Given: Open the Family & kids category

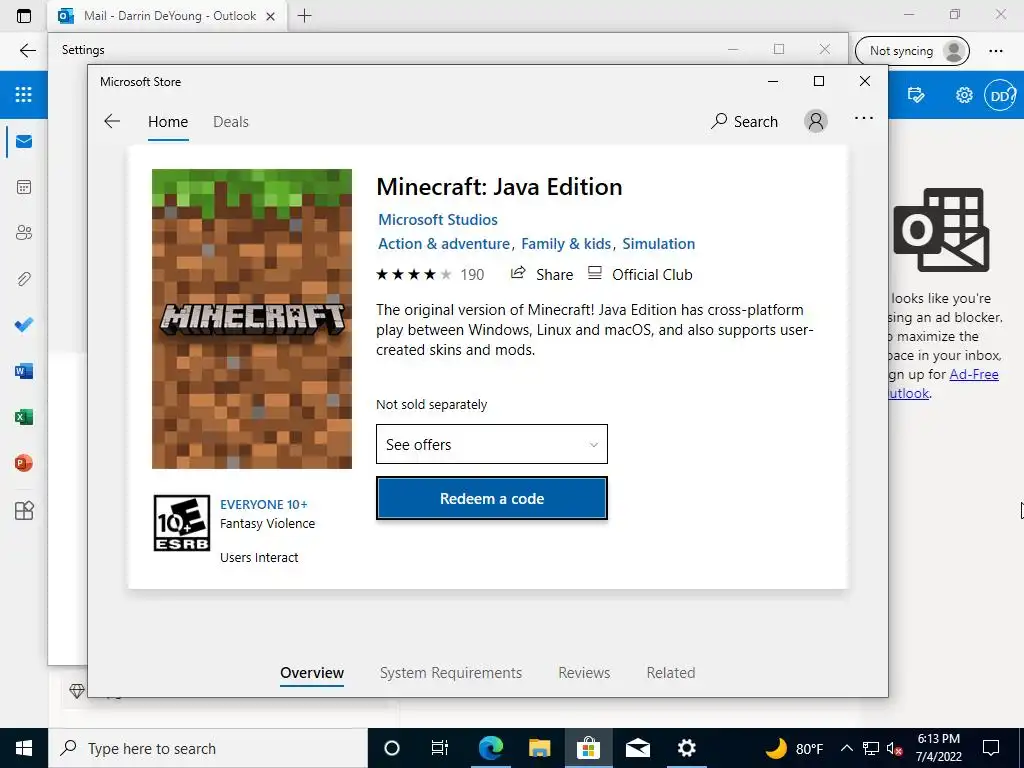Looking at the screenshot, I should (x=566, y=244).
